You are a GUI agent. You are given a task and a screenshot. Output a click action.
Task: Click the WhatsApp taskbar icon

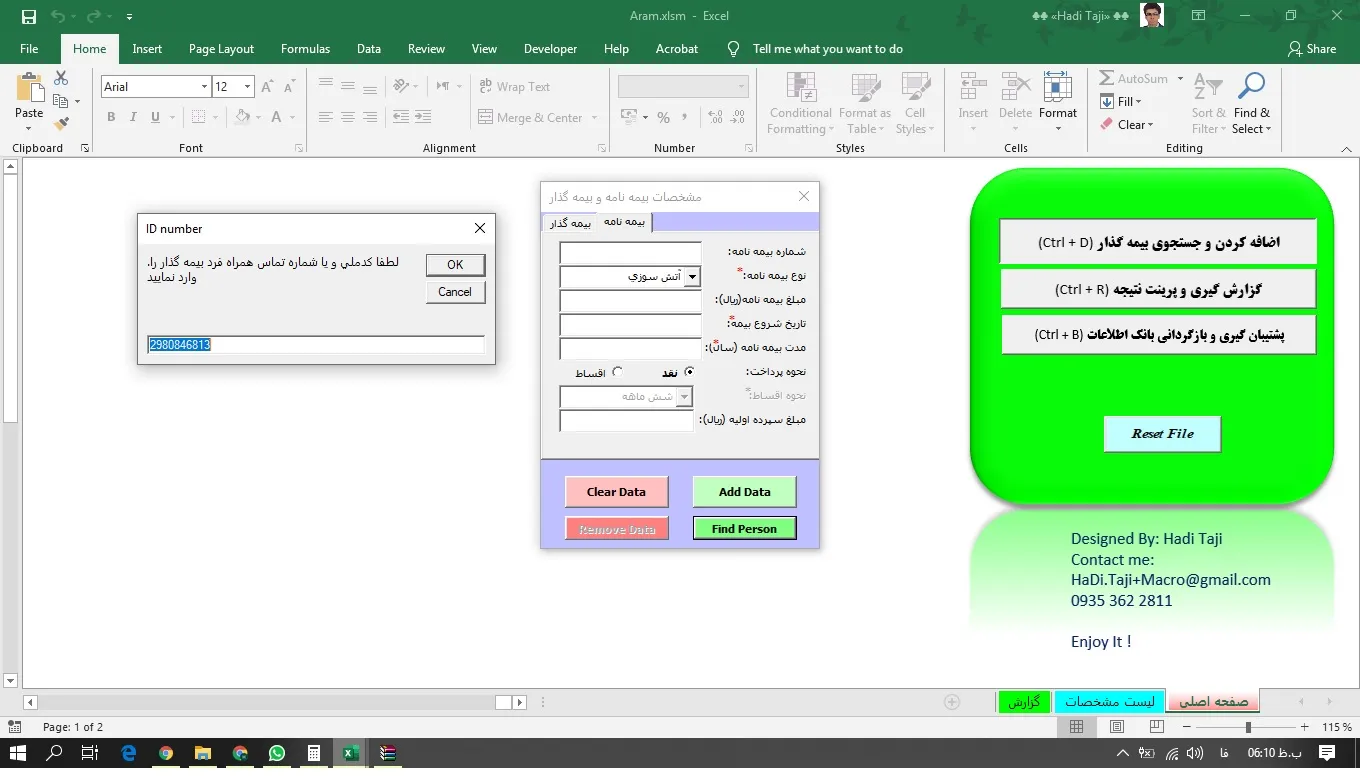(277, 753)
